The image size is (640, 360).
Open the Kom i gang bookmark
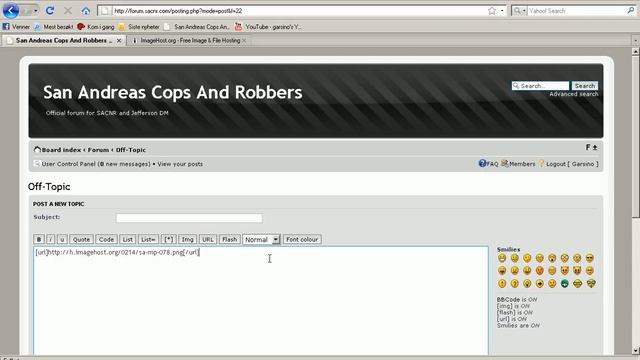pos(96,27)
